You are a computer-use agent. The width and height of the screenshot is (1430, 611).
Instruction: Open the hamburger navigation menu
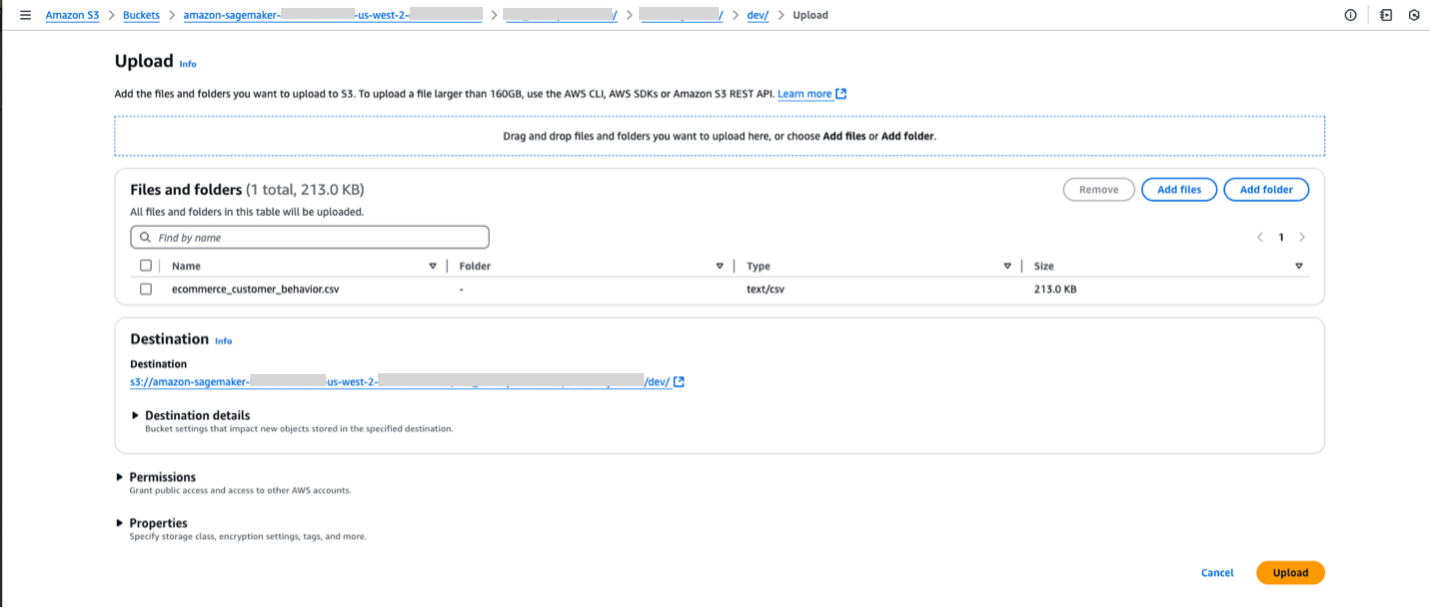click(25, 16)
